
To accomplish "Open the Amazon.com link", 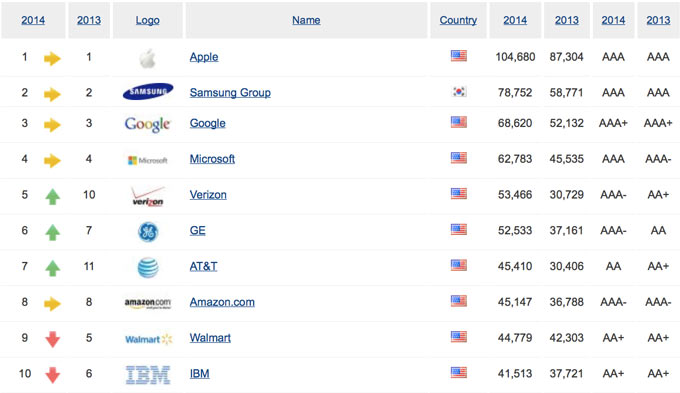I will click(222, 302).
